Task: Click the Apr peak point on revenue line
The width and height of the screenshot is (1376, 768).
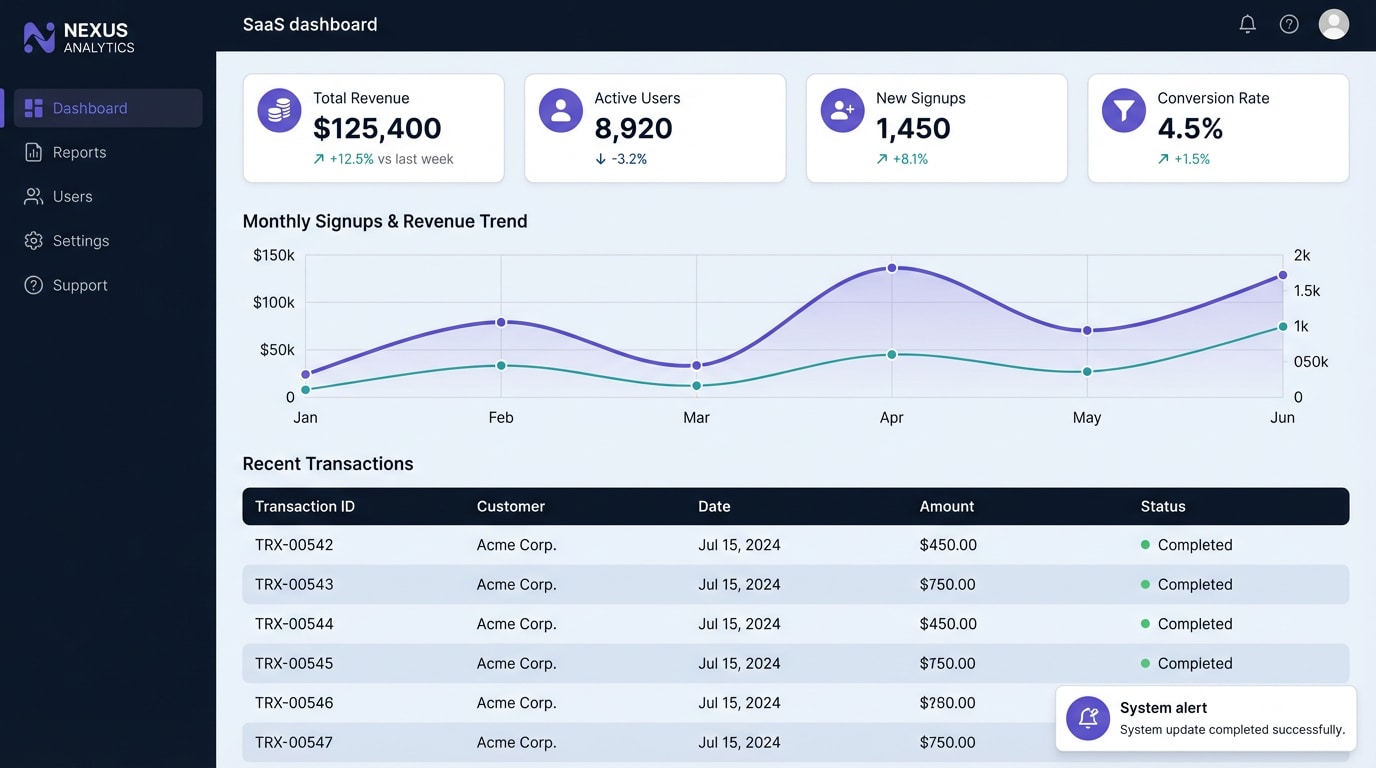Action: coord(891,267)
